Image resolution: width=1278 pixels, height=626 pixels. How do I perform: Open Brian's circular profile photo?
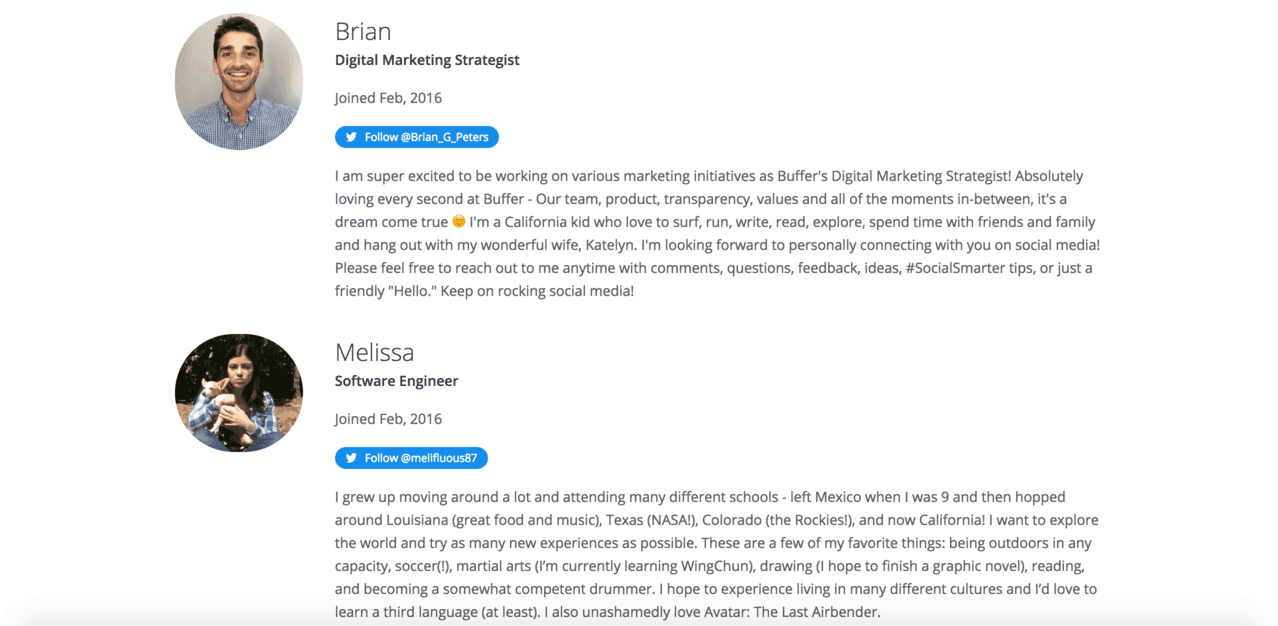(239, 81)
